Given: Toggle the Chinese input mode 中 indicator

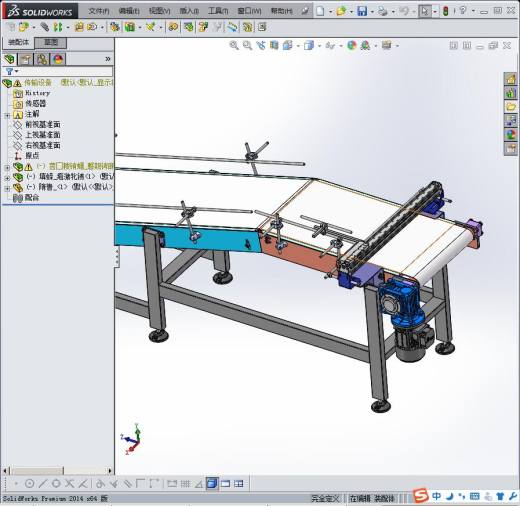Looking at the screenshot, I should click(437, 496).
